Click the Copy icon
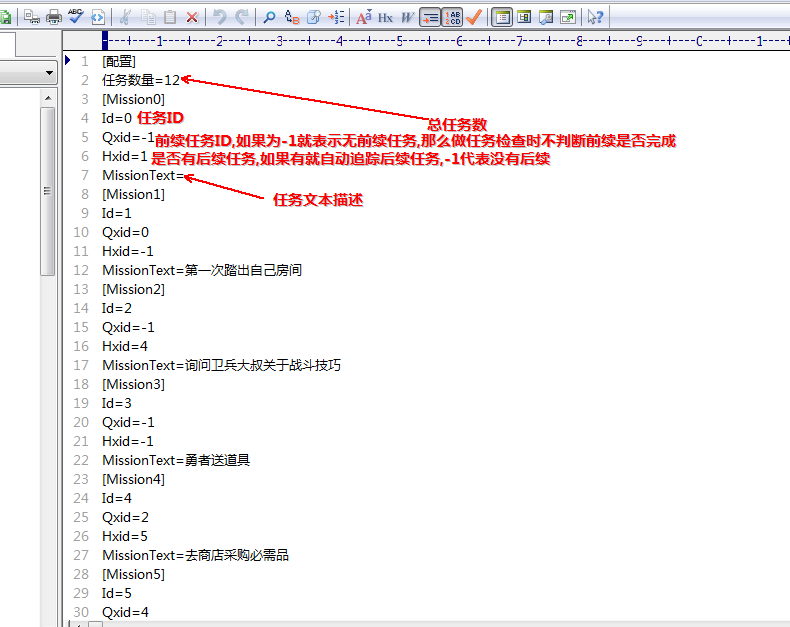This screenshot has width=790, height=627. point(148,18)
